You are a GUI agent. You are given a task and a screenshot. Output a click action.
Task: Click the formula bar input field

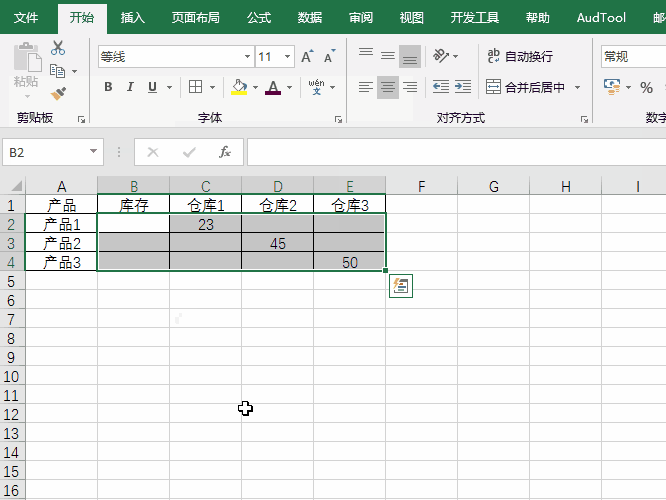(456, 152)
